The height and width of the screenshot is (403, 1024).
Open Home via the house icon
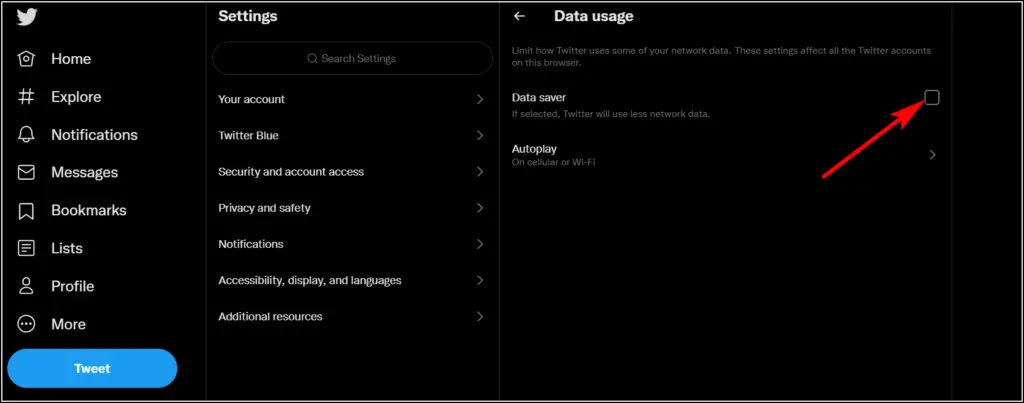[x=26, y=59]
